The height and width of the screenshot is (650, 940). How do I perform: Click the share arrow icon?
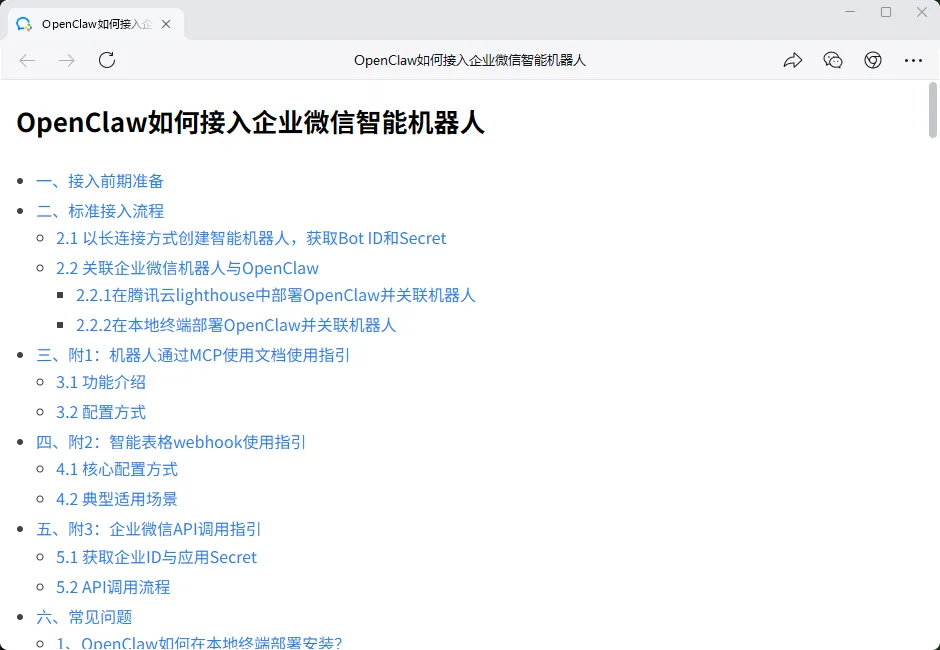click(x=793, y=60)
